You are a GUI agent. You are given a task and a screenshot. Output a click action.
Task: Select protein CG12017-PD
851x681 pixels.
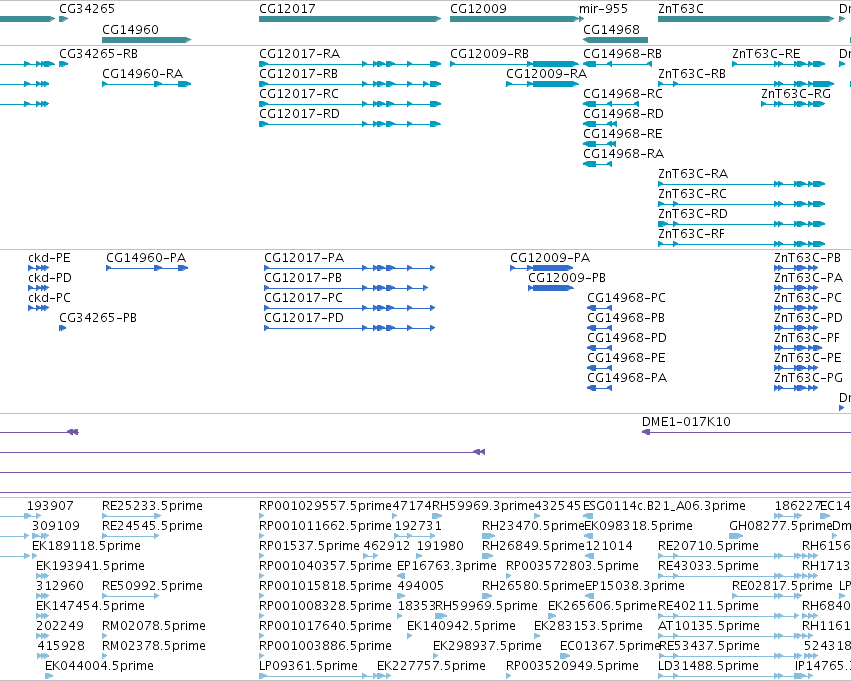(304, 319)
